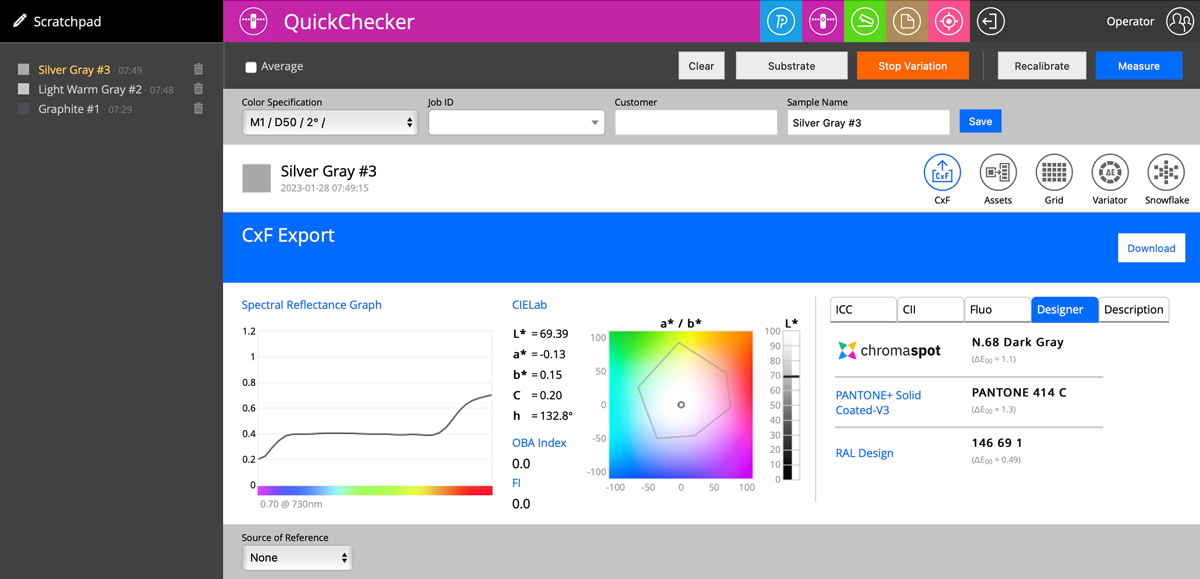This screenshot has height=579, width=1200.
Task: Select Graphite #1 in Scratchpad list
Action: click(x=69, y=109)
